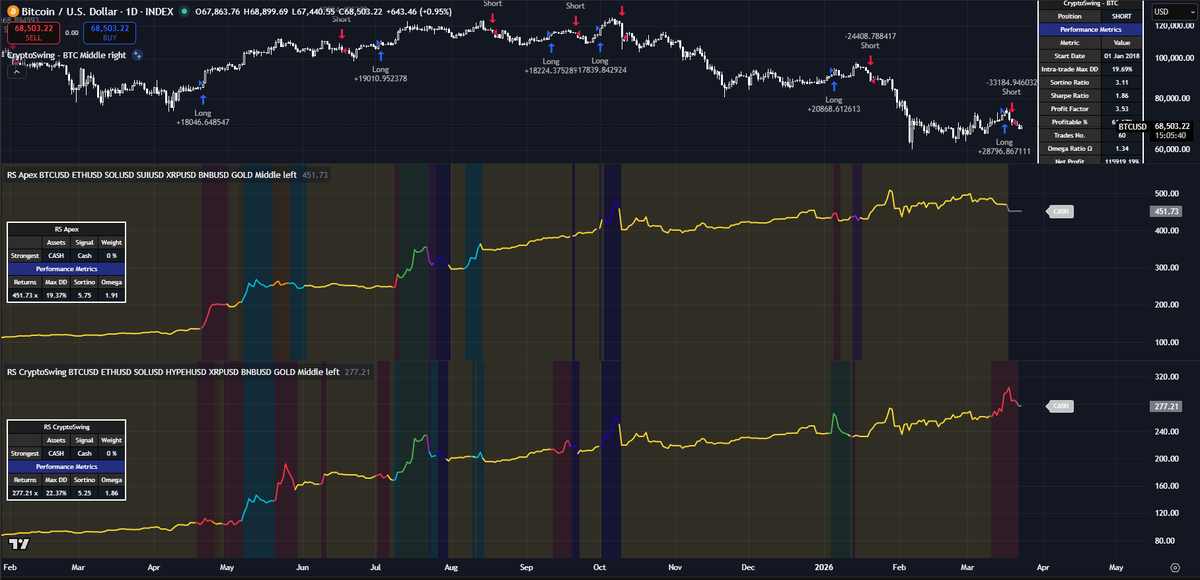Click the TradingView logo
The width and height of the screenshot is (1200, 580).
[17, 544]
